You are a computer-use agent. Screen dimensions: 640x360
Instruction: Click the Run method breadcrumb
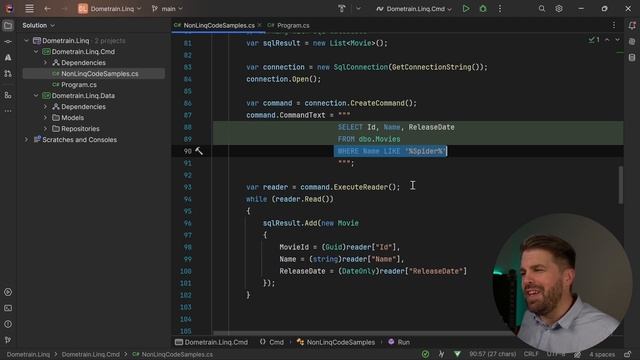pos(399,342)
